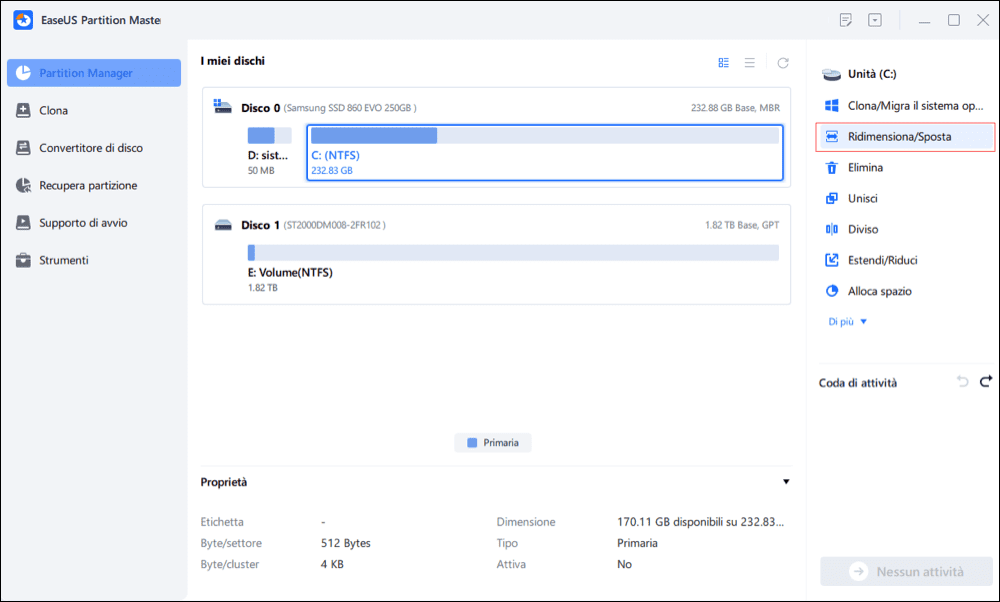Switch disk list to card view

(x=723, y=62)
